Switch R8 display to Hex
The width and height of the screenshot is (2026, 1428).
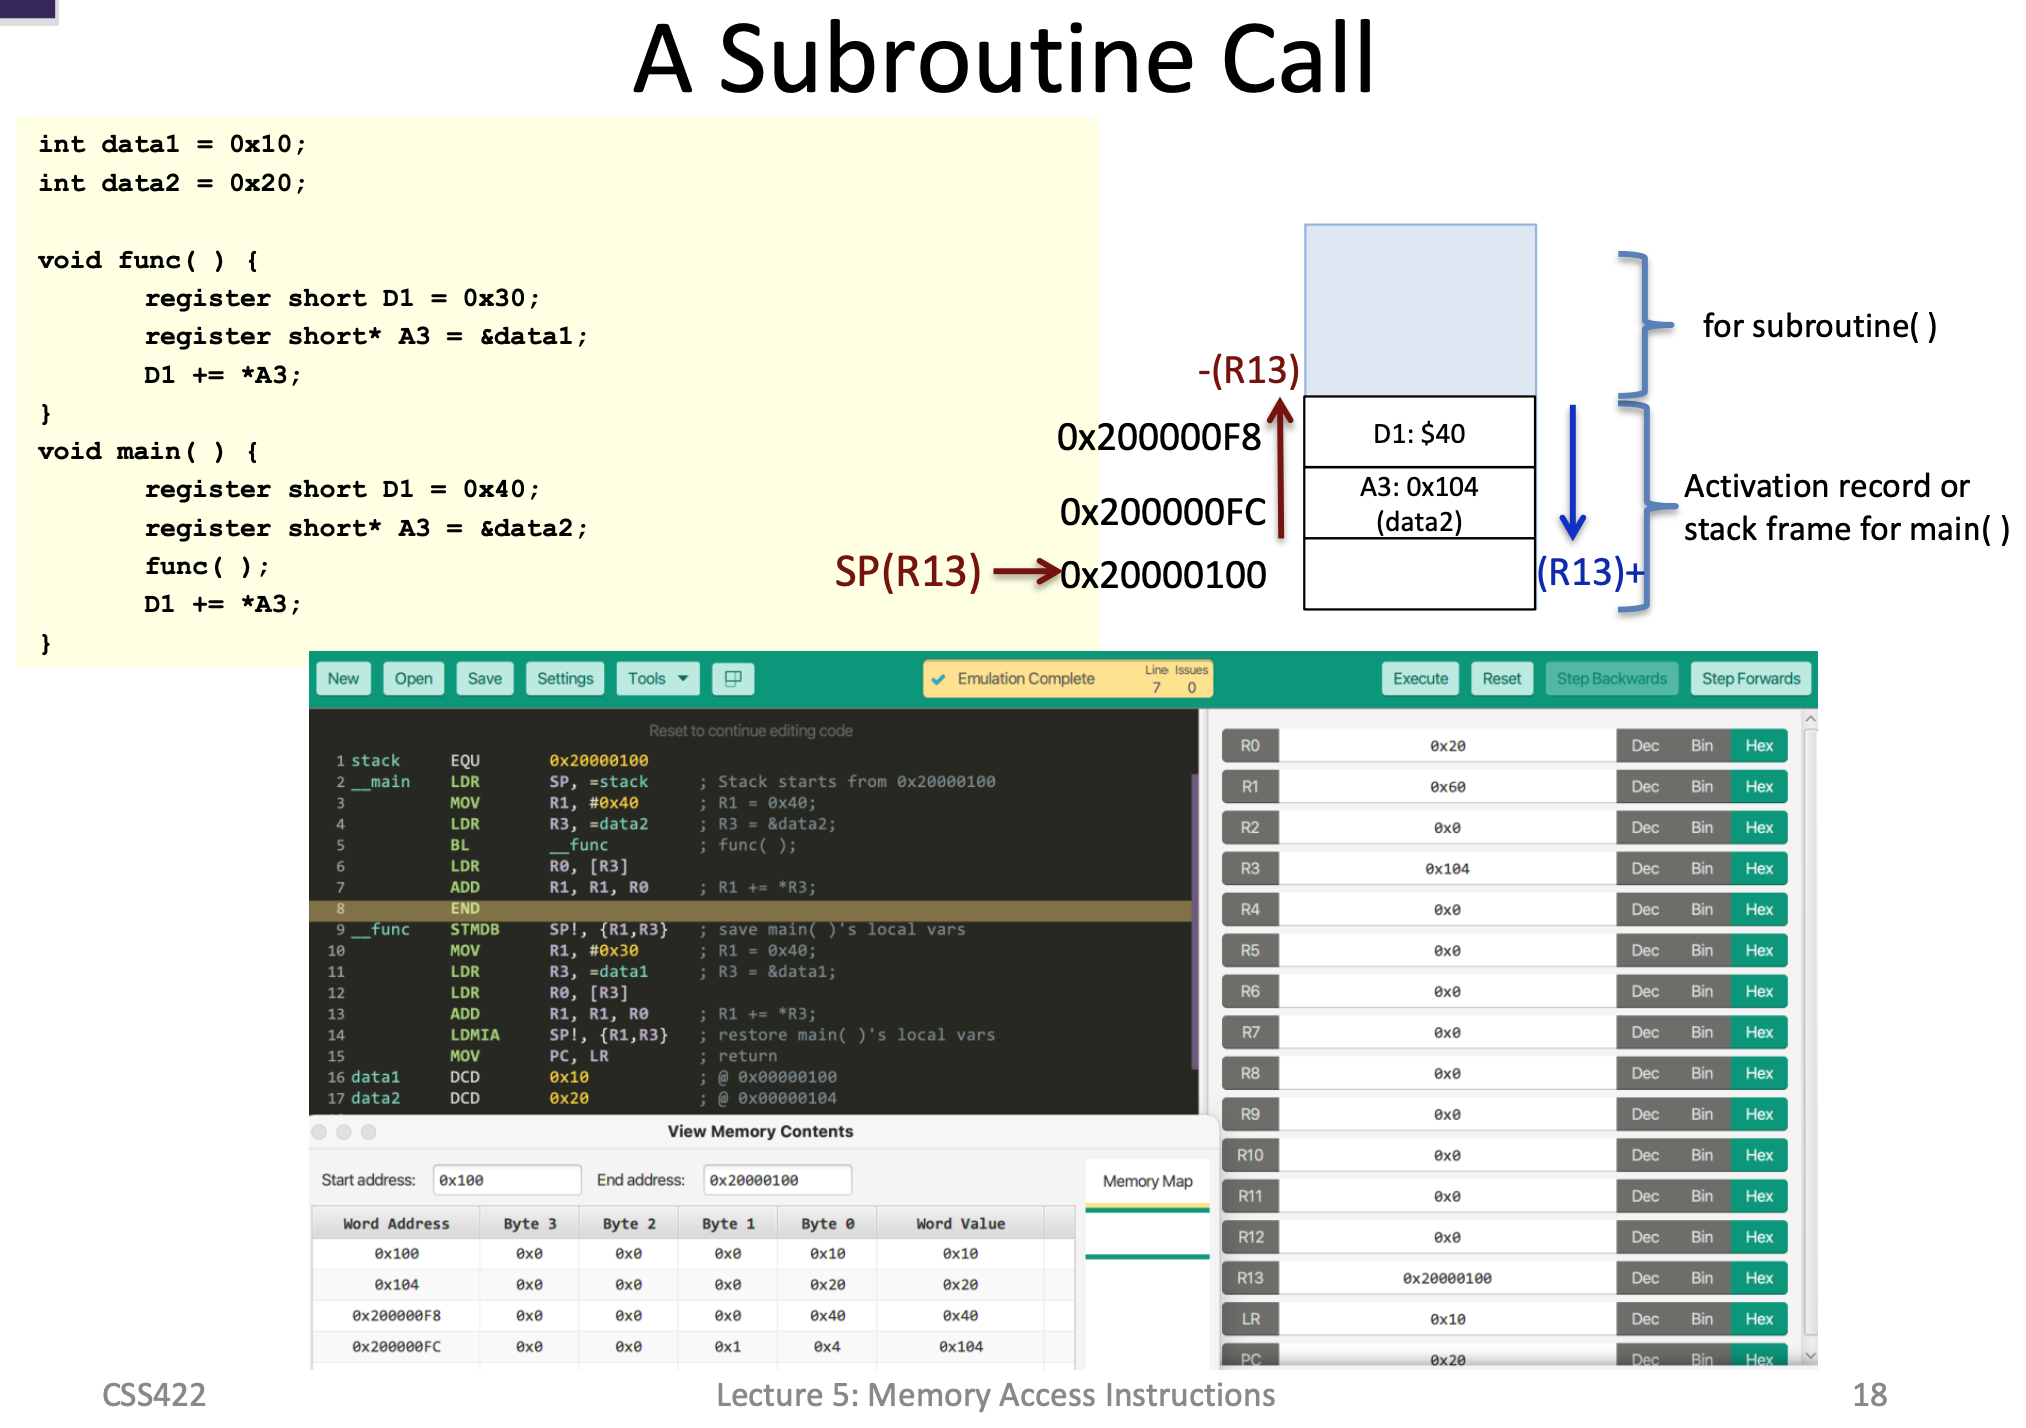(1759, 1073)
